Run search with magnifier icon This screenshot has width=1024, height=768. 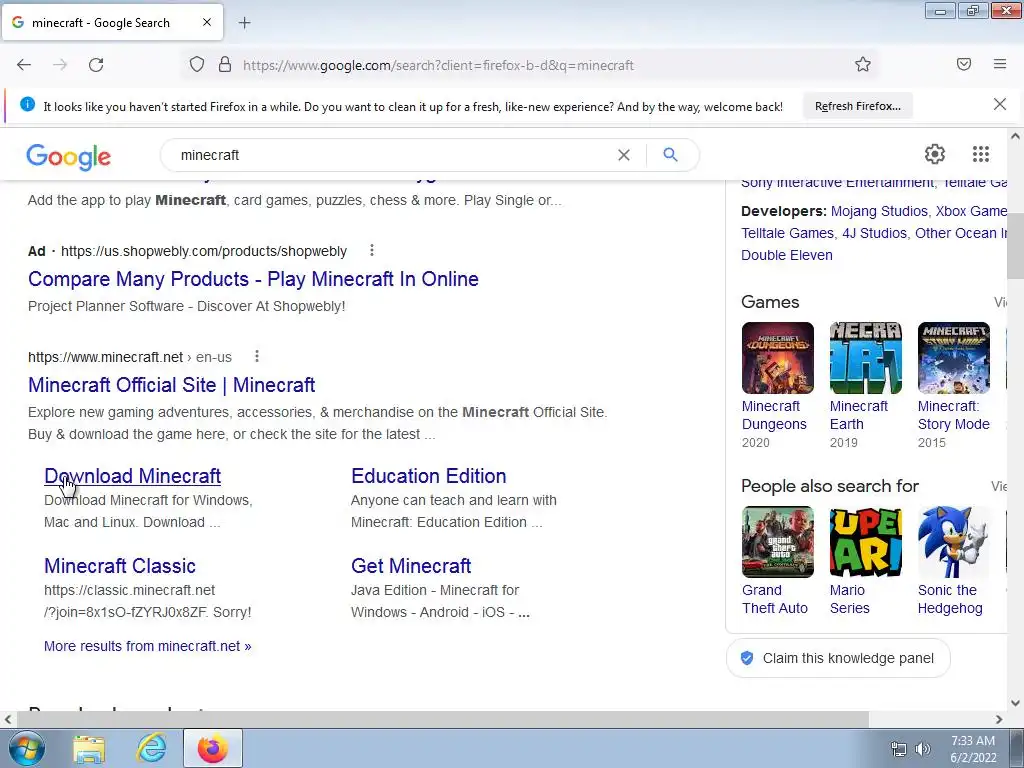tap(670, 155)
